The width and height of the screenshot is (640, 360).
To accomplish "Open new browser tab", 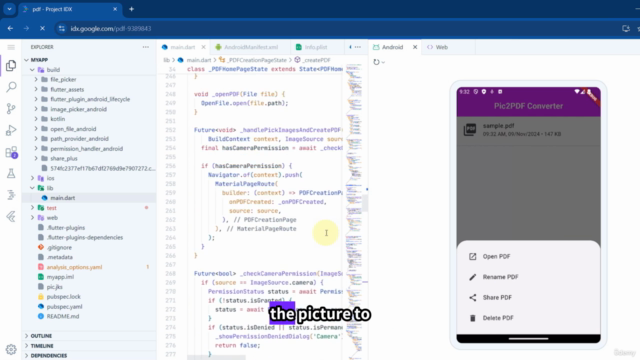I will pyautogui.click(x=131, y=9).
